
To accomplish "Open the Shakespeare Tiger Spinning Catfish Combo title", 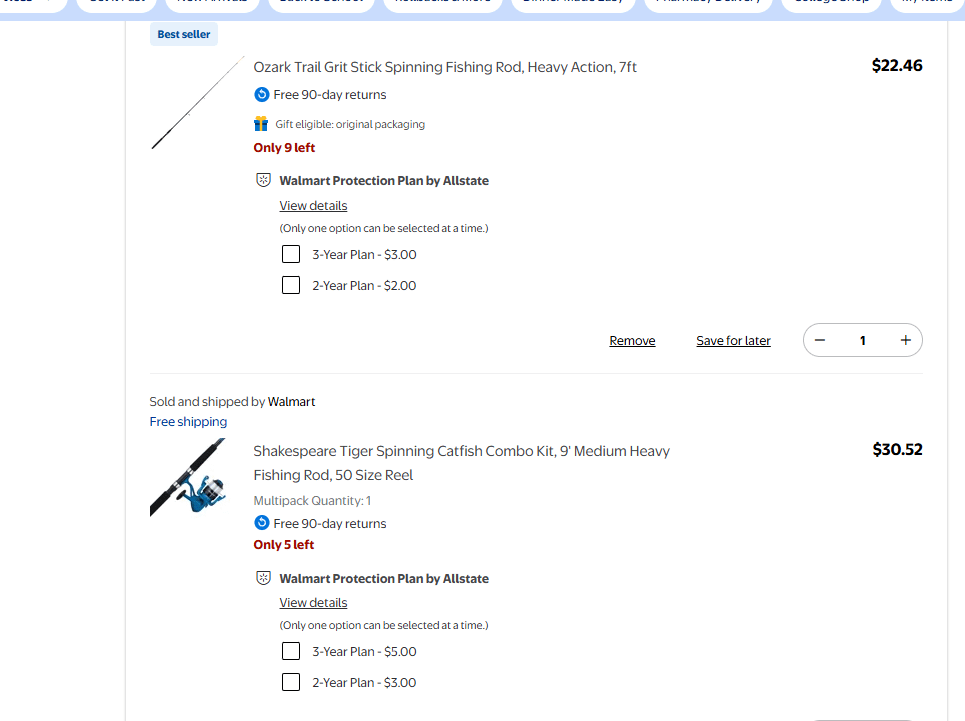I will click(x=461, y=452).
